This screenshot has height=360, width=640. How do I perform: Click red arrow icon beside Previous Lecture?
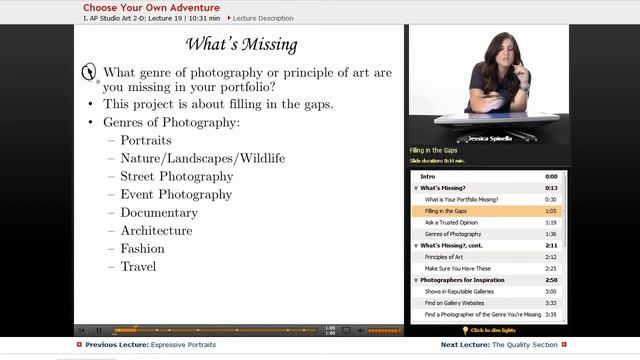[79, 344]
